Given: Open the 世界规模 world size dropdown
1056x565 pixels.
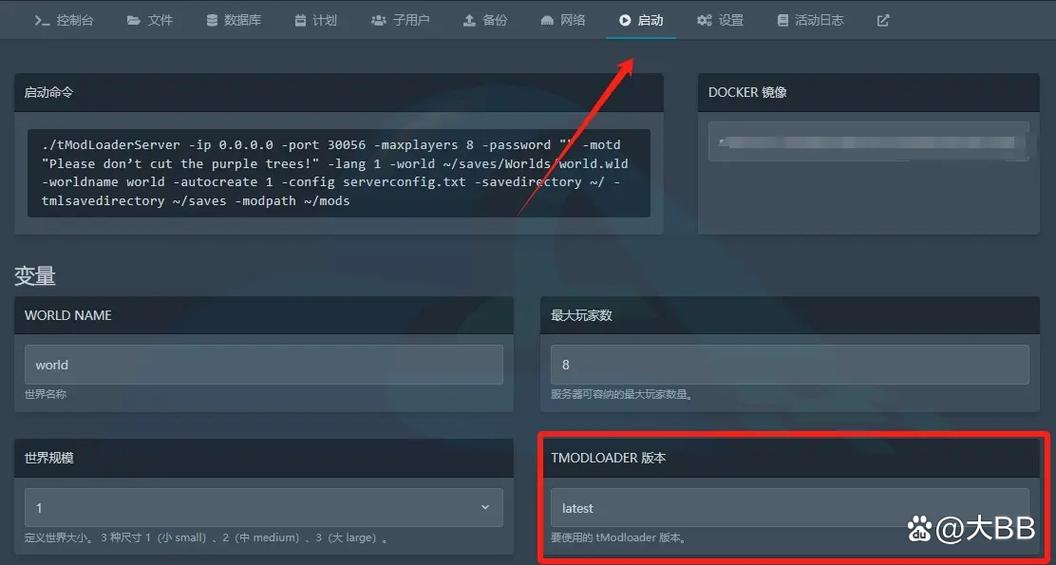Looking at the screenshot, I should point(264,508).
